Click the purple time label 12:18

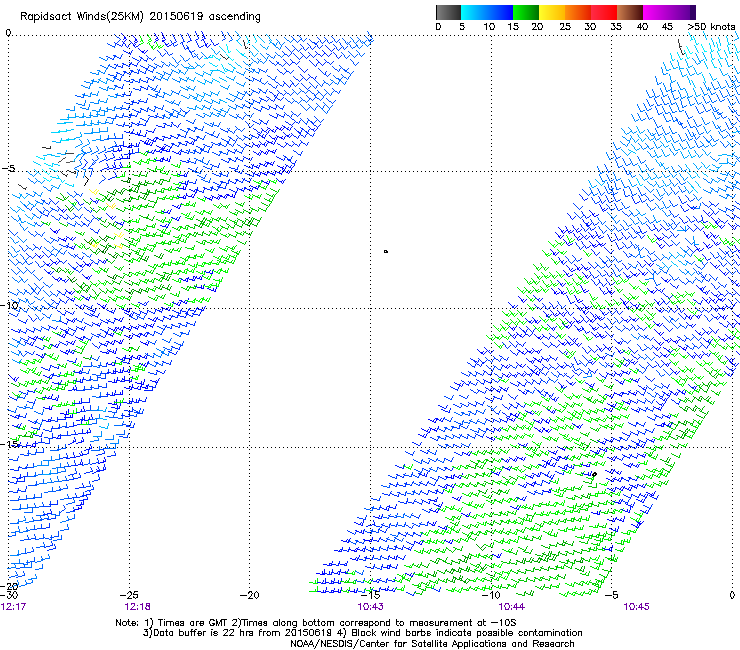[x=137, y=607]
